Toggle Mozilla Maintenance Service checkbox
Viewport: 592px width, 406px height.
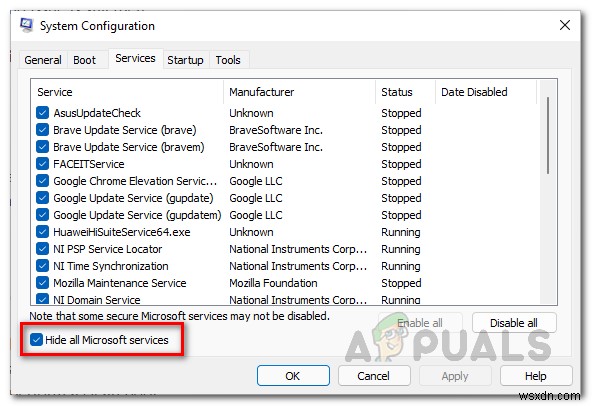coord(42,283)
